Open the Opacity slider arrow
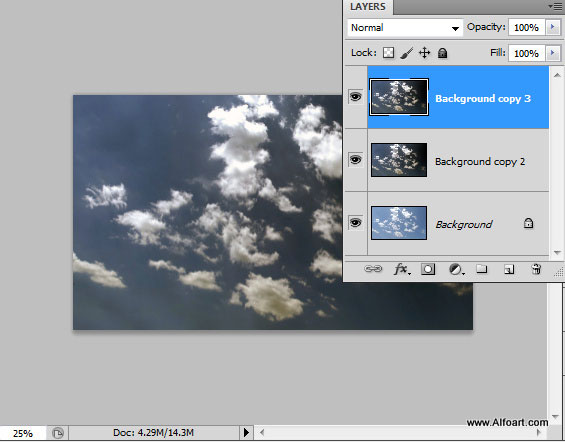The width and height of the screenshot is (565, 442). (x=553, y=27)
